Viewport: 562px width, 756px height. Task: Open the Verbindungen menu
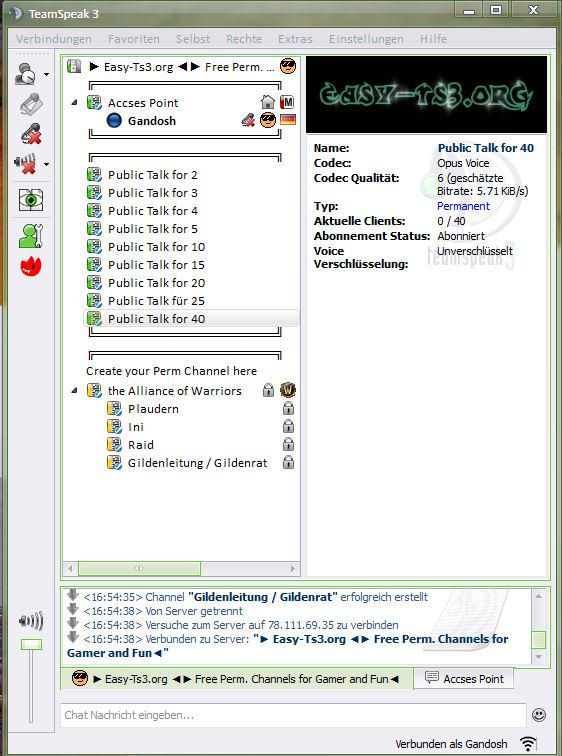coord(54,39)
